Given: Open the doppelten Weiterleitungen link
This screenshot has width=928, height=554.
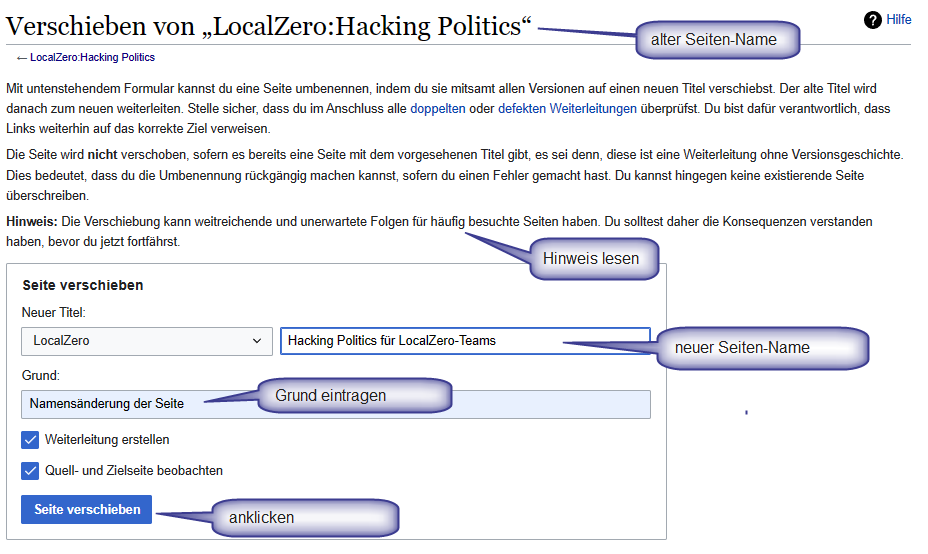Looking at the screenshot, I should click(x=438, y=108).
